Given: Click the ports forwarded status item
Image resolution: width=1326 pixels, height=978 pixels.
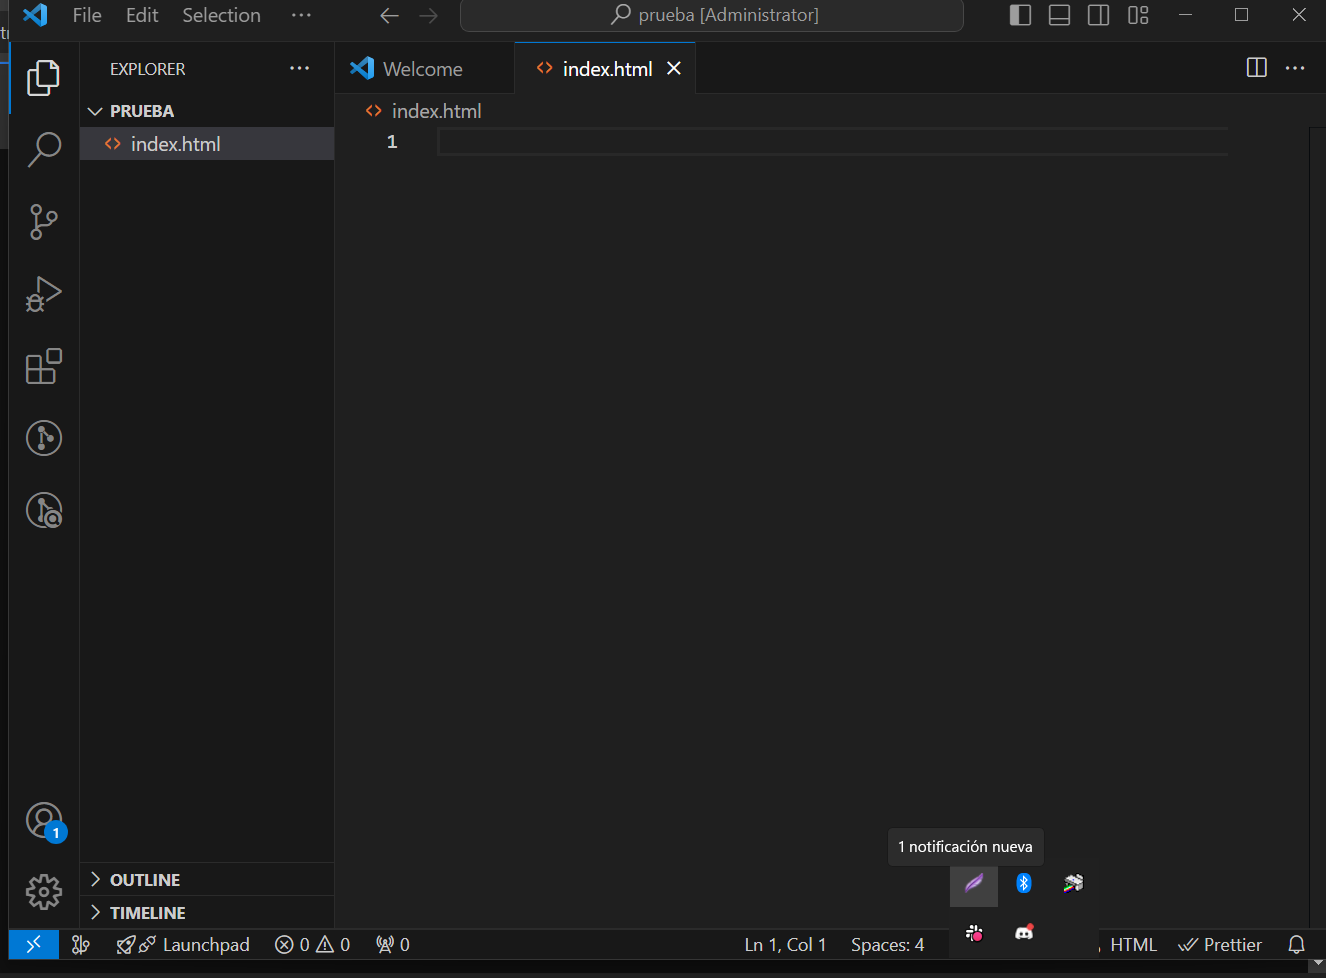Looking at the screenshot, I should tap(392, 944).
